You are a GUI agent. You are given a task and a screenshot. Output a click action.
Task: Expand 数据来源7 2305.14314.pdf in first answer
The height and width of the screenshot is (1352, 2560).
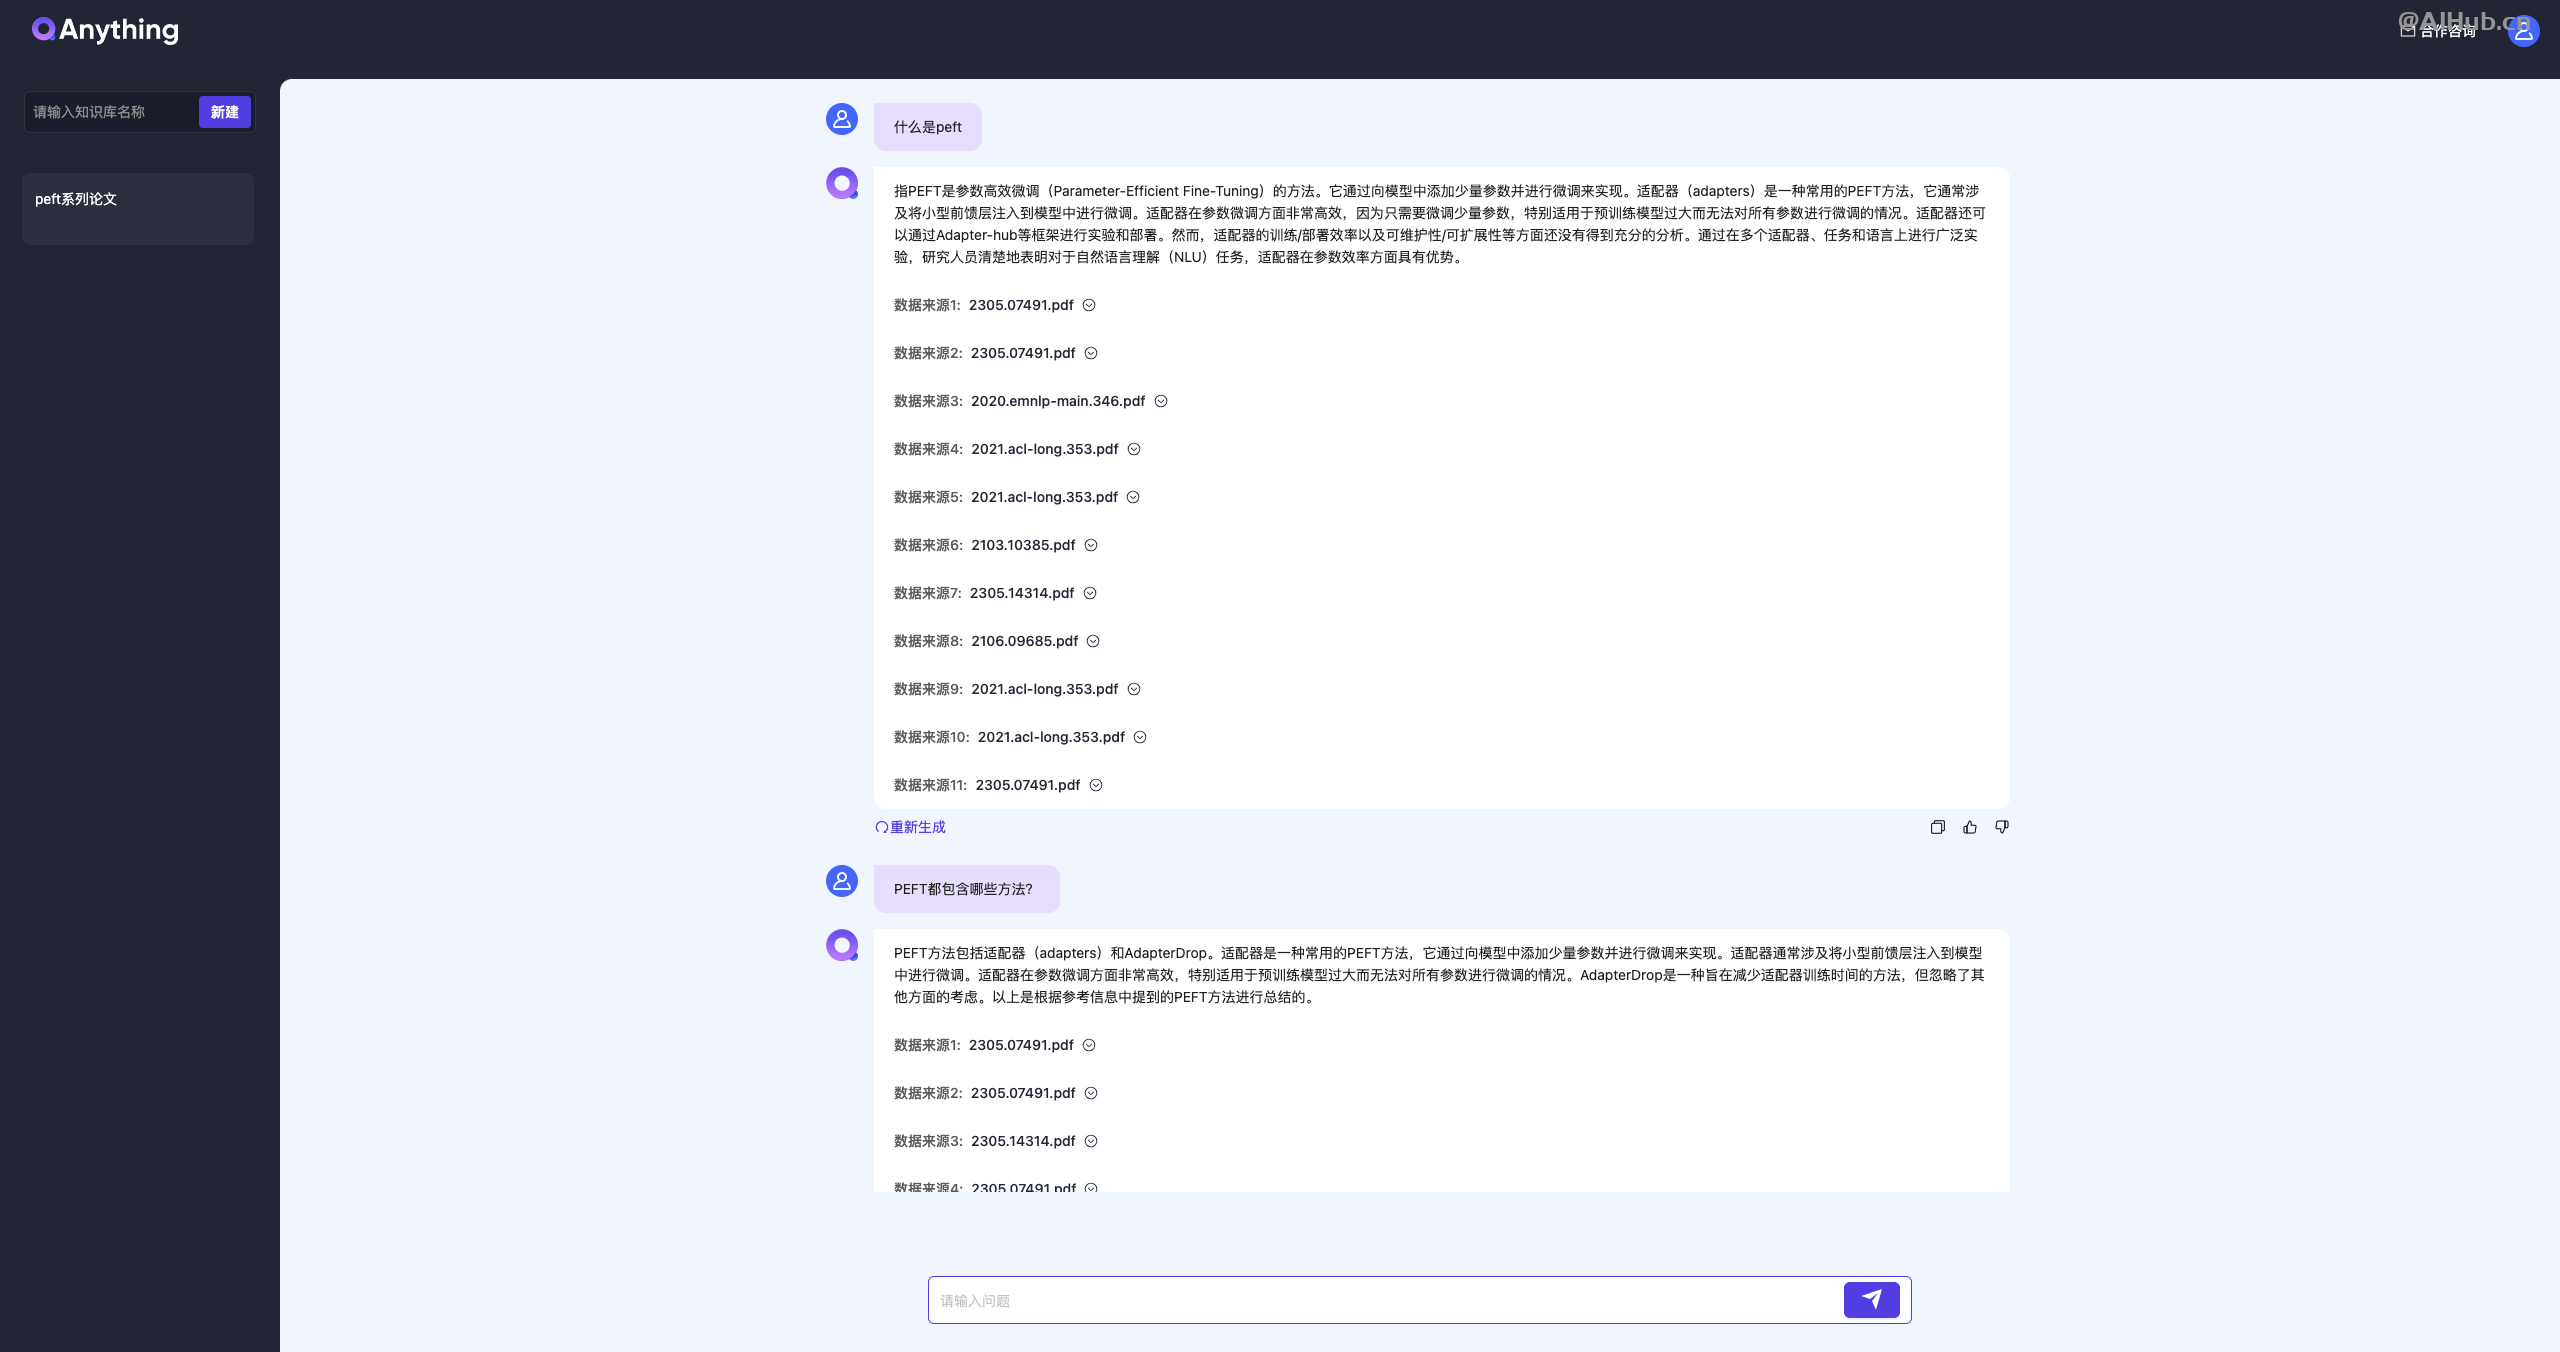coord(1090,593)
